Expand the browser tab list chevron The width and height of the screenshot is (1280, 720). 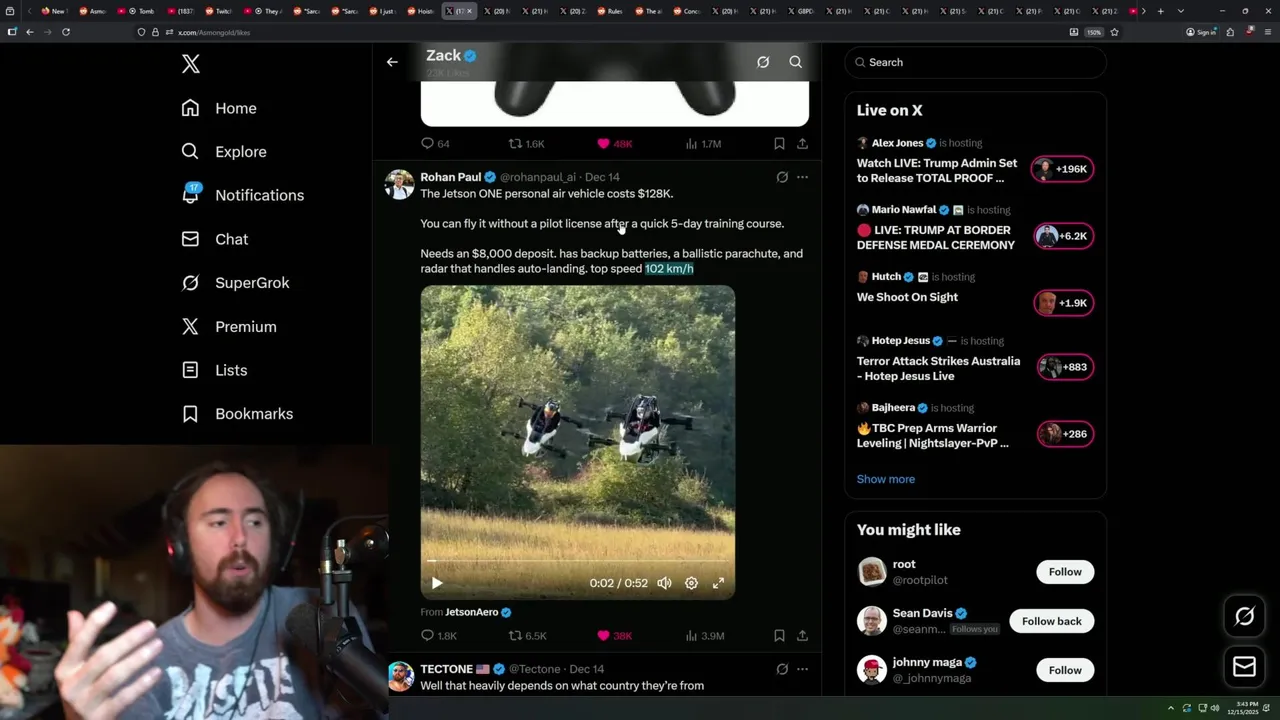[1180, 11]
